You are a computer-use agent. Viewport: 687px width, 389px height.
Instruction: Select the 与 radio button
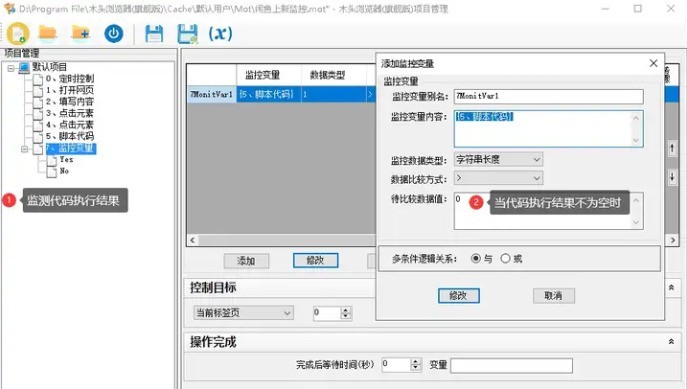[x=475, y=259]
